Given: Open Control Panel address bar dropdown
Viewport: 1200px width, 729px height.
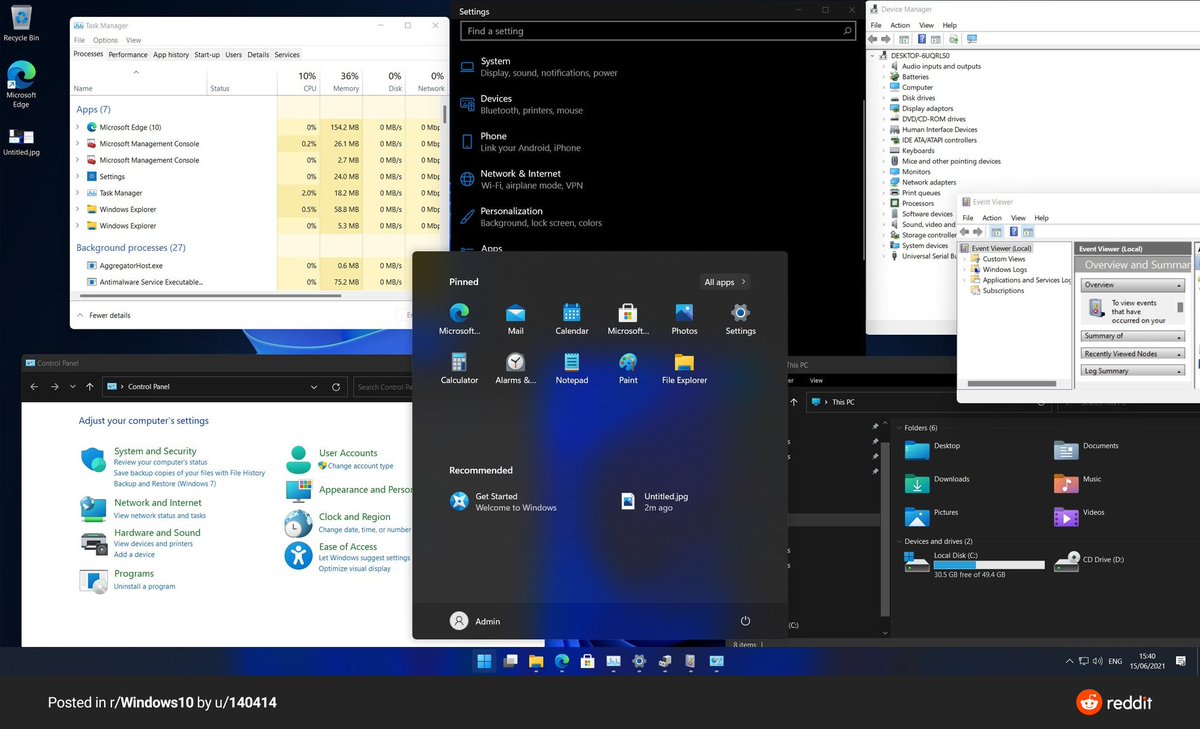Looking at the screenshot, I should pyautogui.click(x=314, y=386).
